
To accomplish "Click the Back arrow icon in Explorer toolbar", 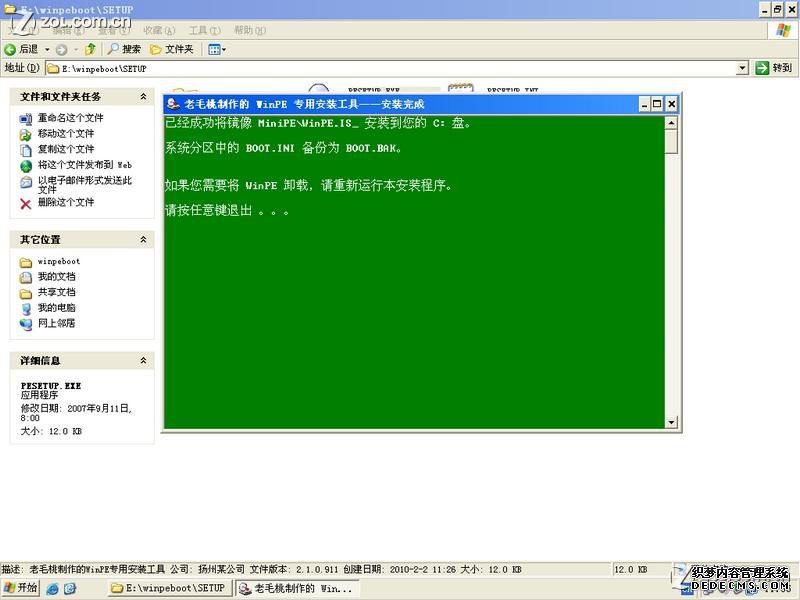I will click(x=10, y=49).
